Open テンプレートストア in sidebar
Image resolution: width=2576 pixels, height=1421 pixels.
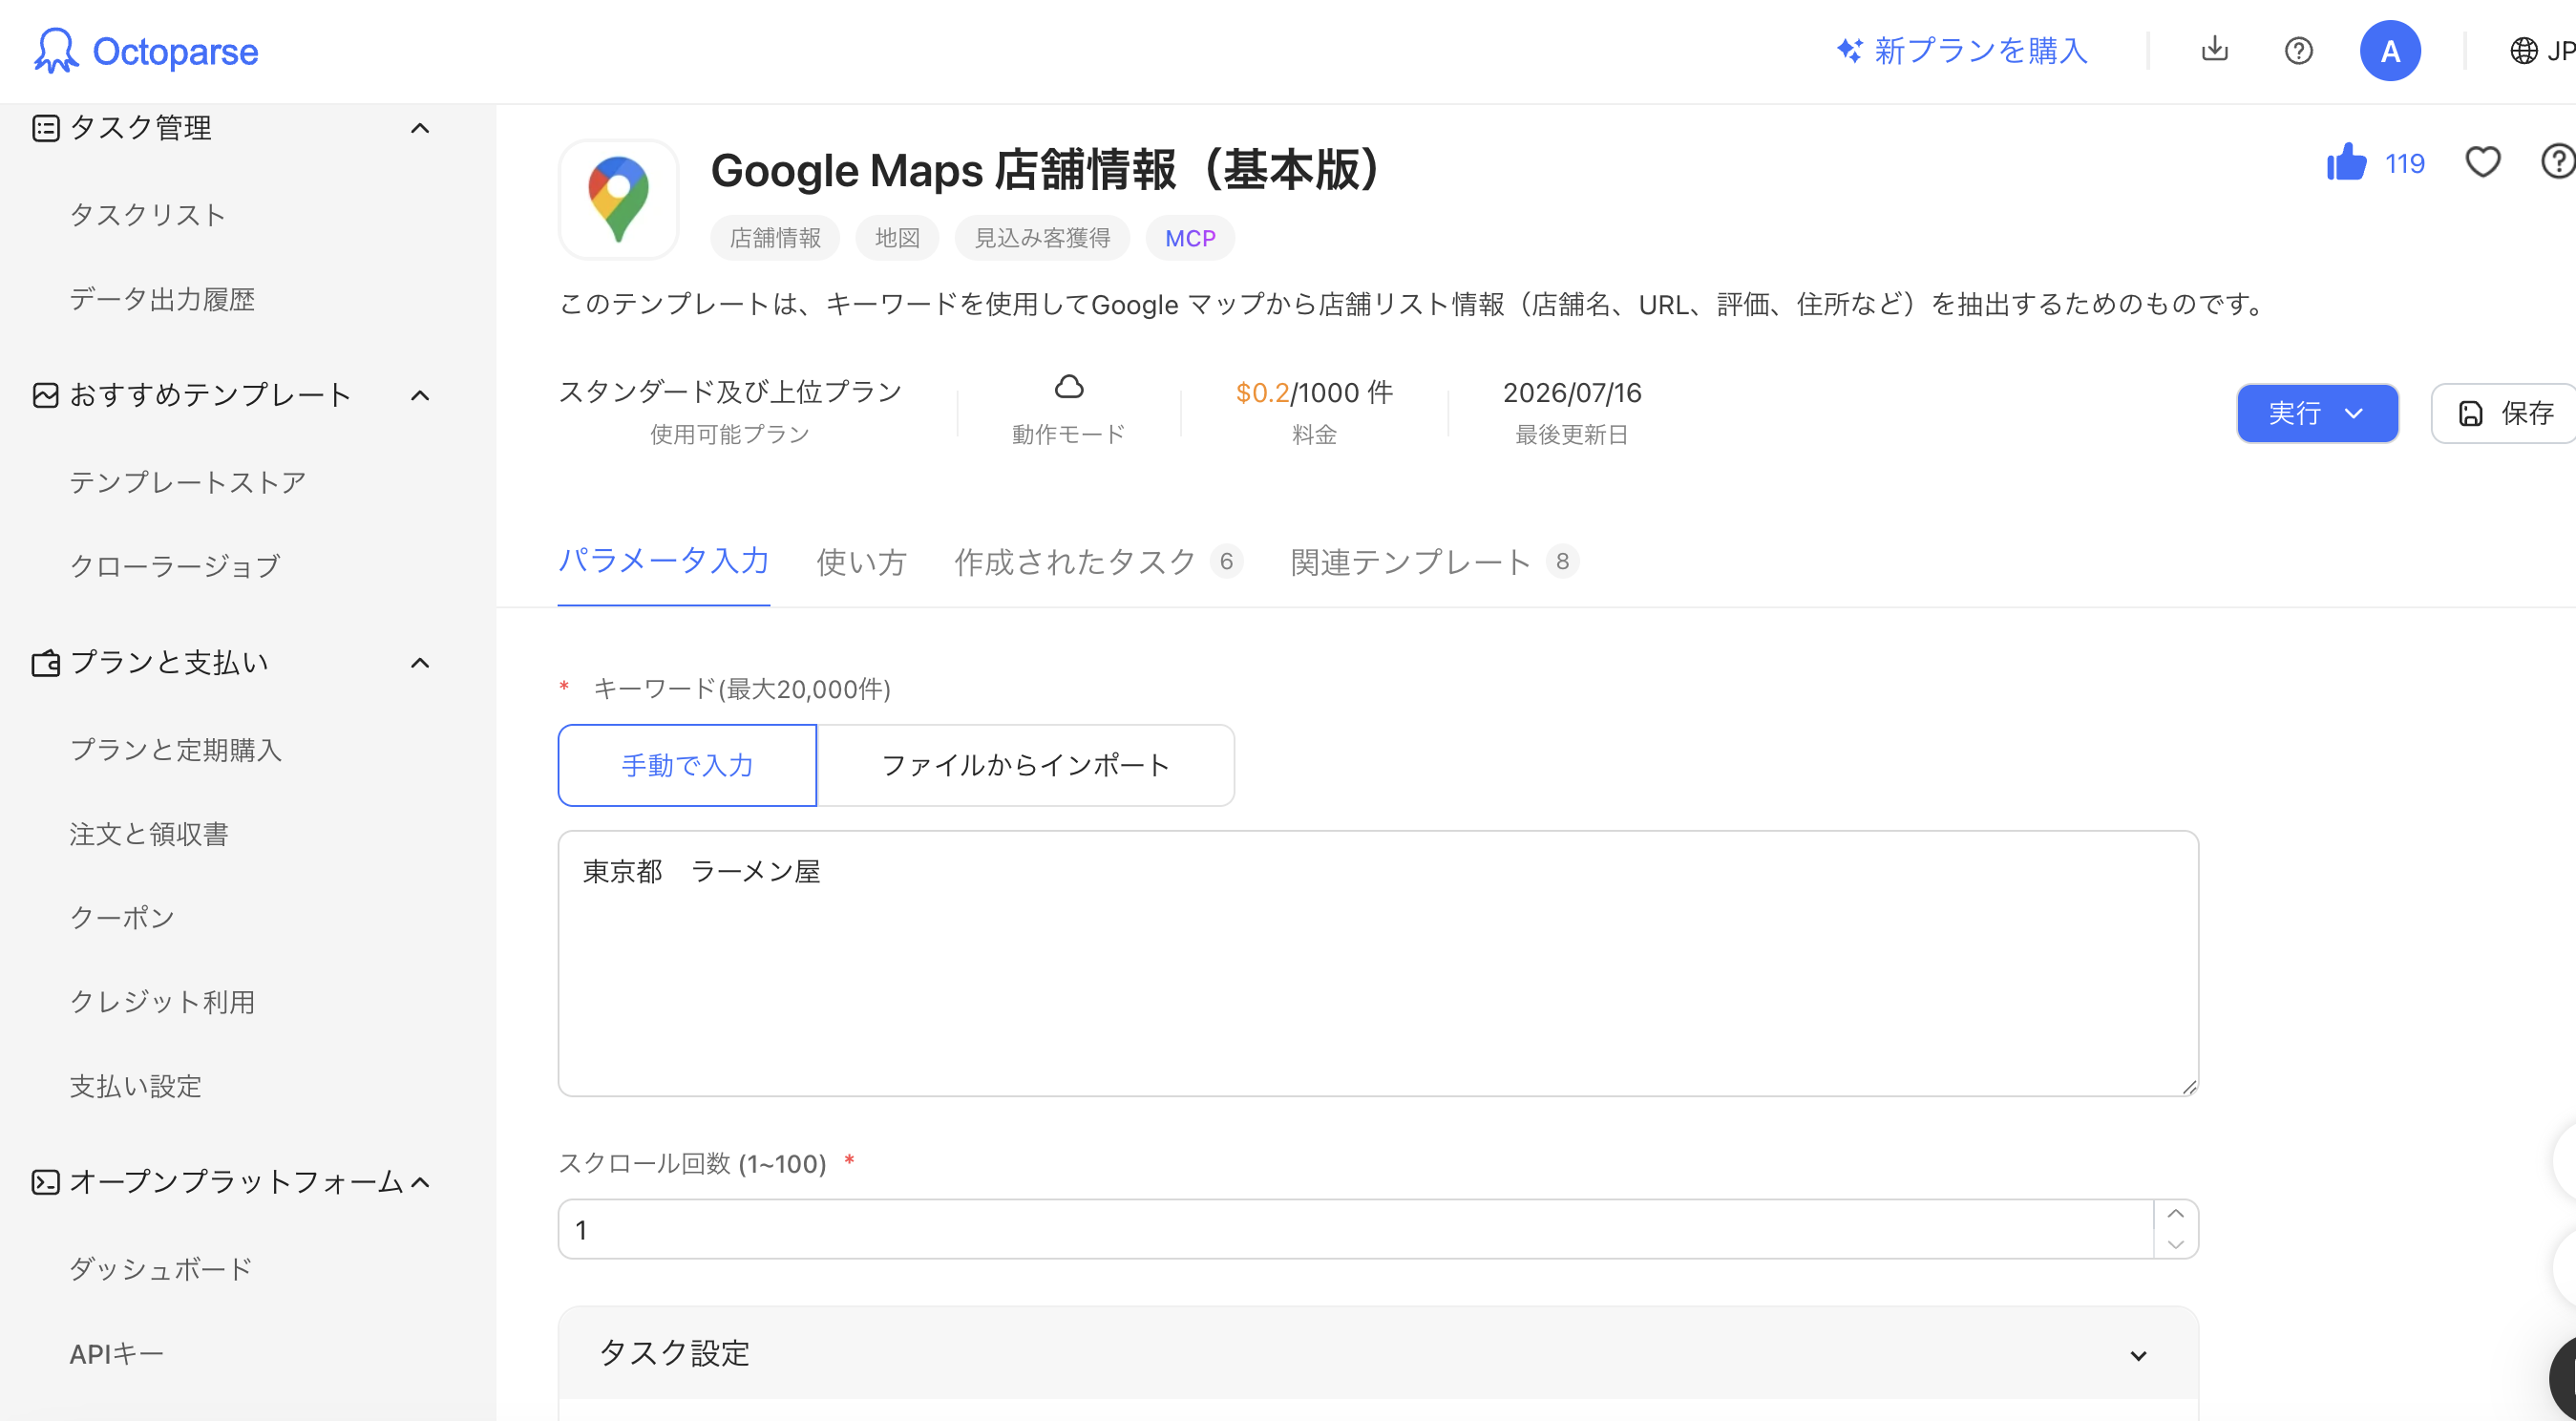(x=188, y=482)
